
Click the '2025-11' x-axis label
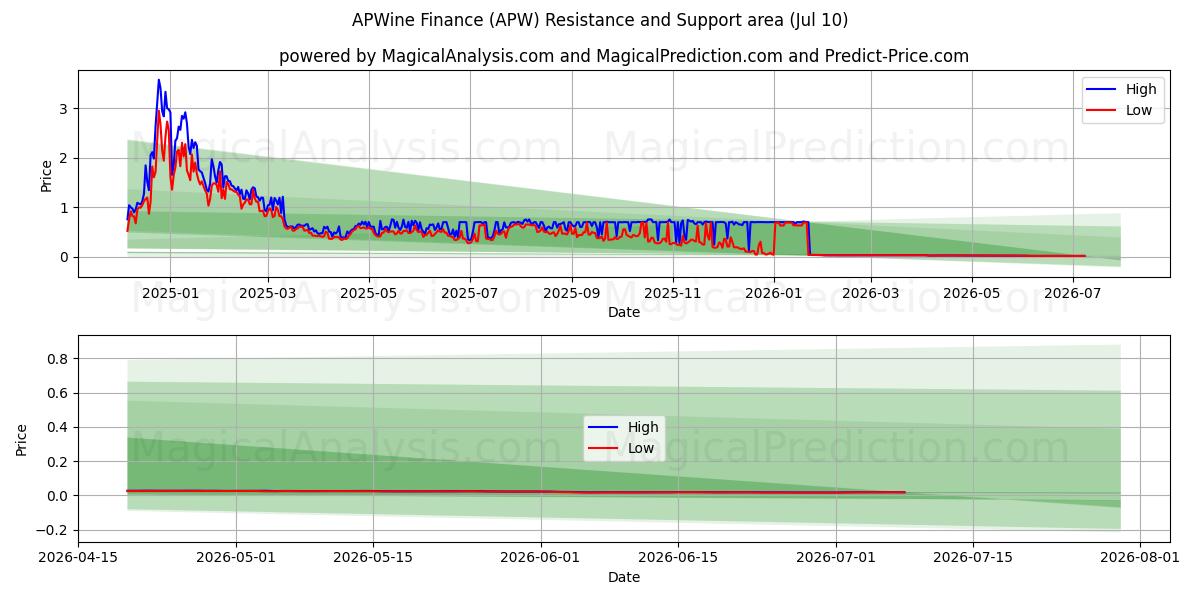point(673,294)
